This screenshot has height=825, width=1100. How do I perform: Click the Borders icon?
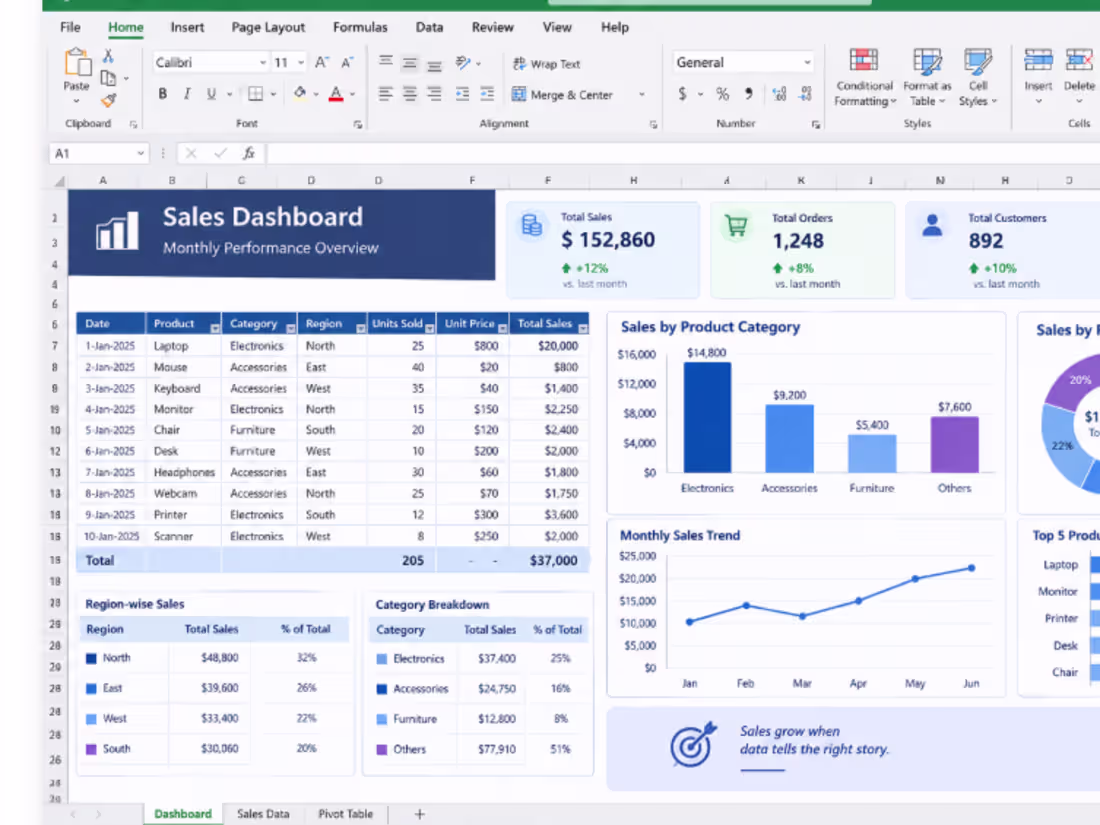255,94
